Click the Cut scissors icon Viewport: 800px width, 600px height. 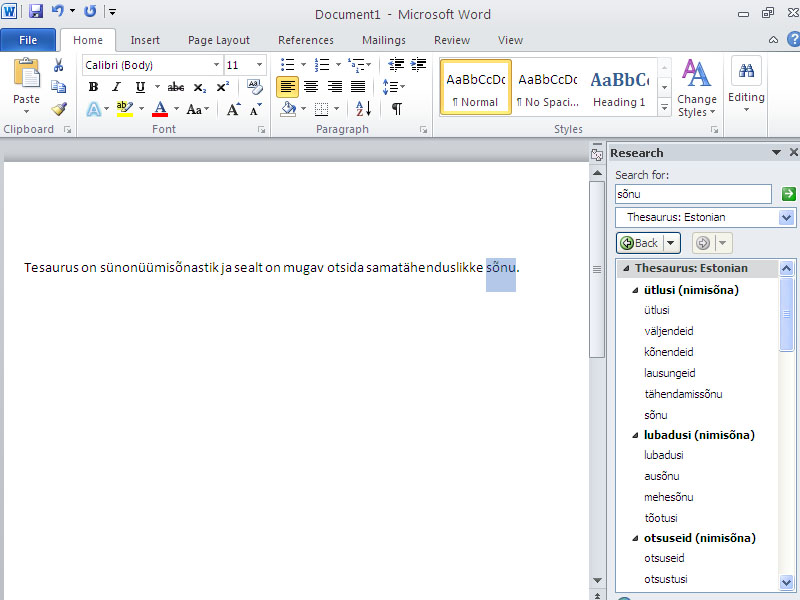point(59,65)
